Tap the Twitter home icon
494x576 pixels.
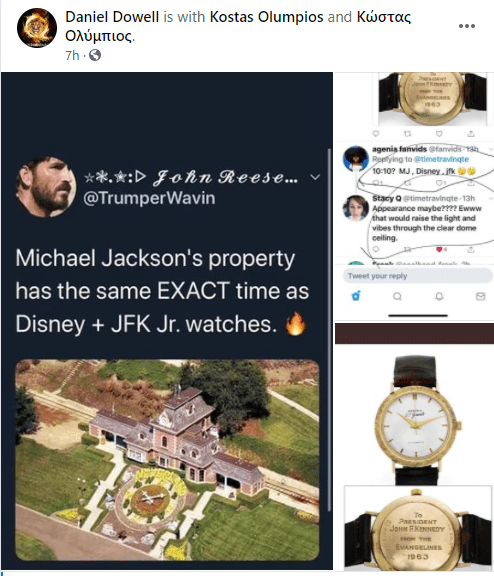coord(356,296)
